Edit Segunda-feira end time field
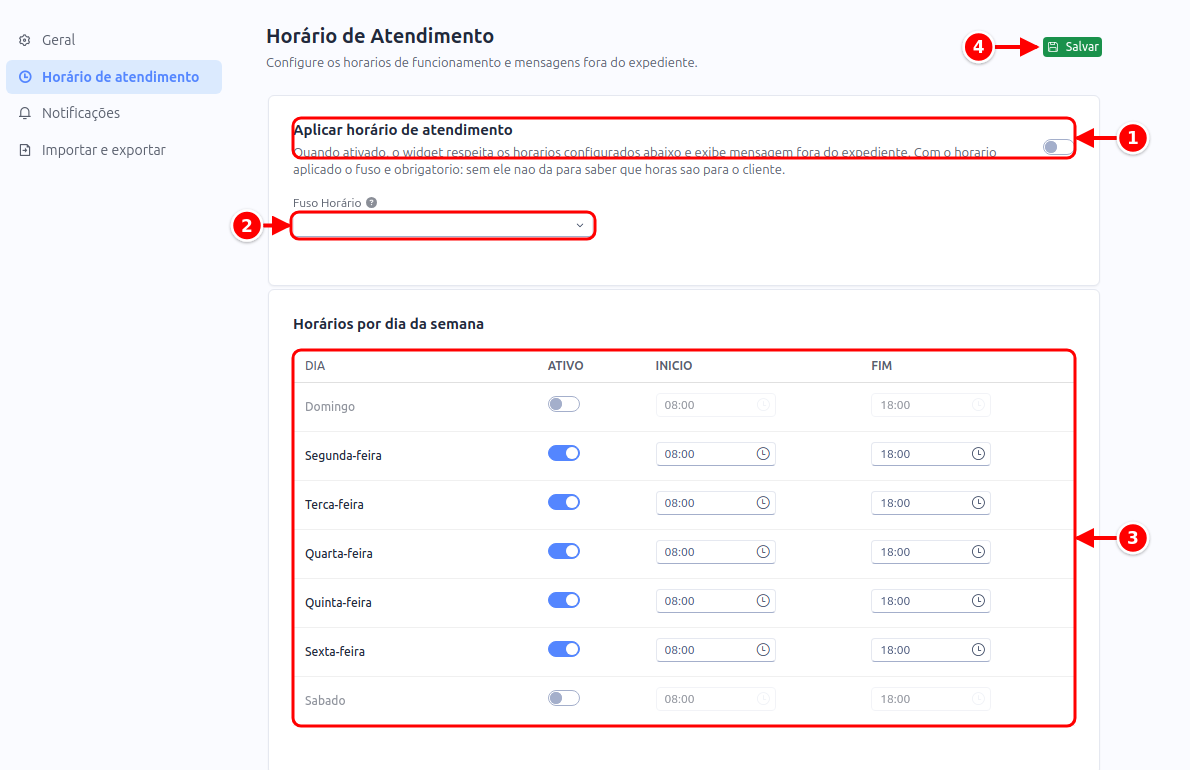1190x770 pixels. (x=930, y=454)
